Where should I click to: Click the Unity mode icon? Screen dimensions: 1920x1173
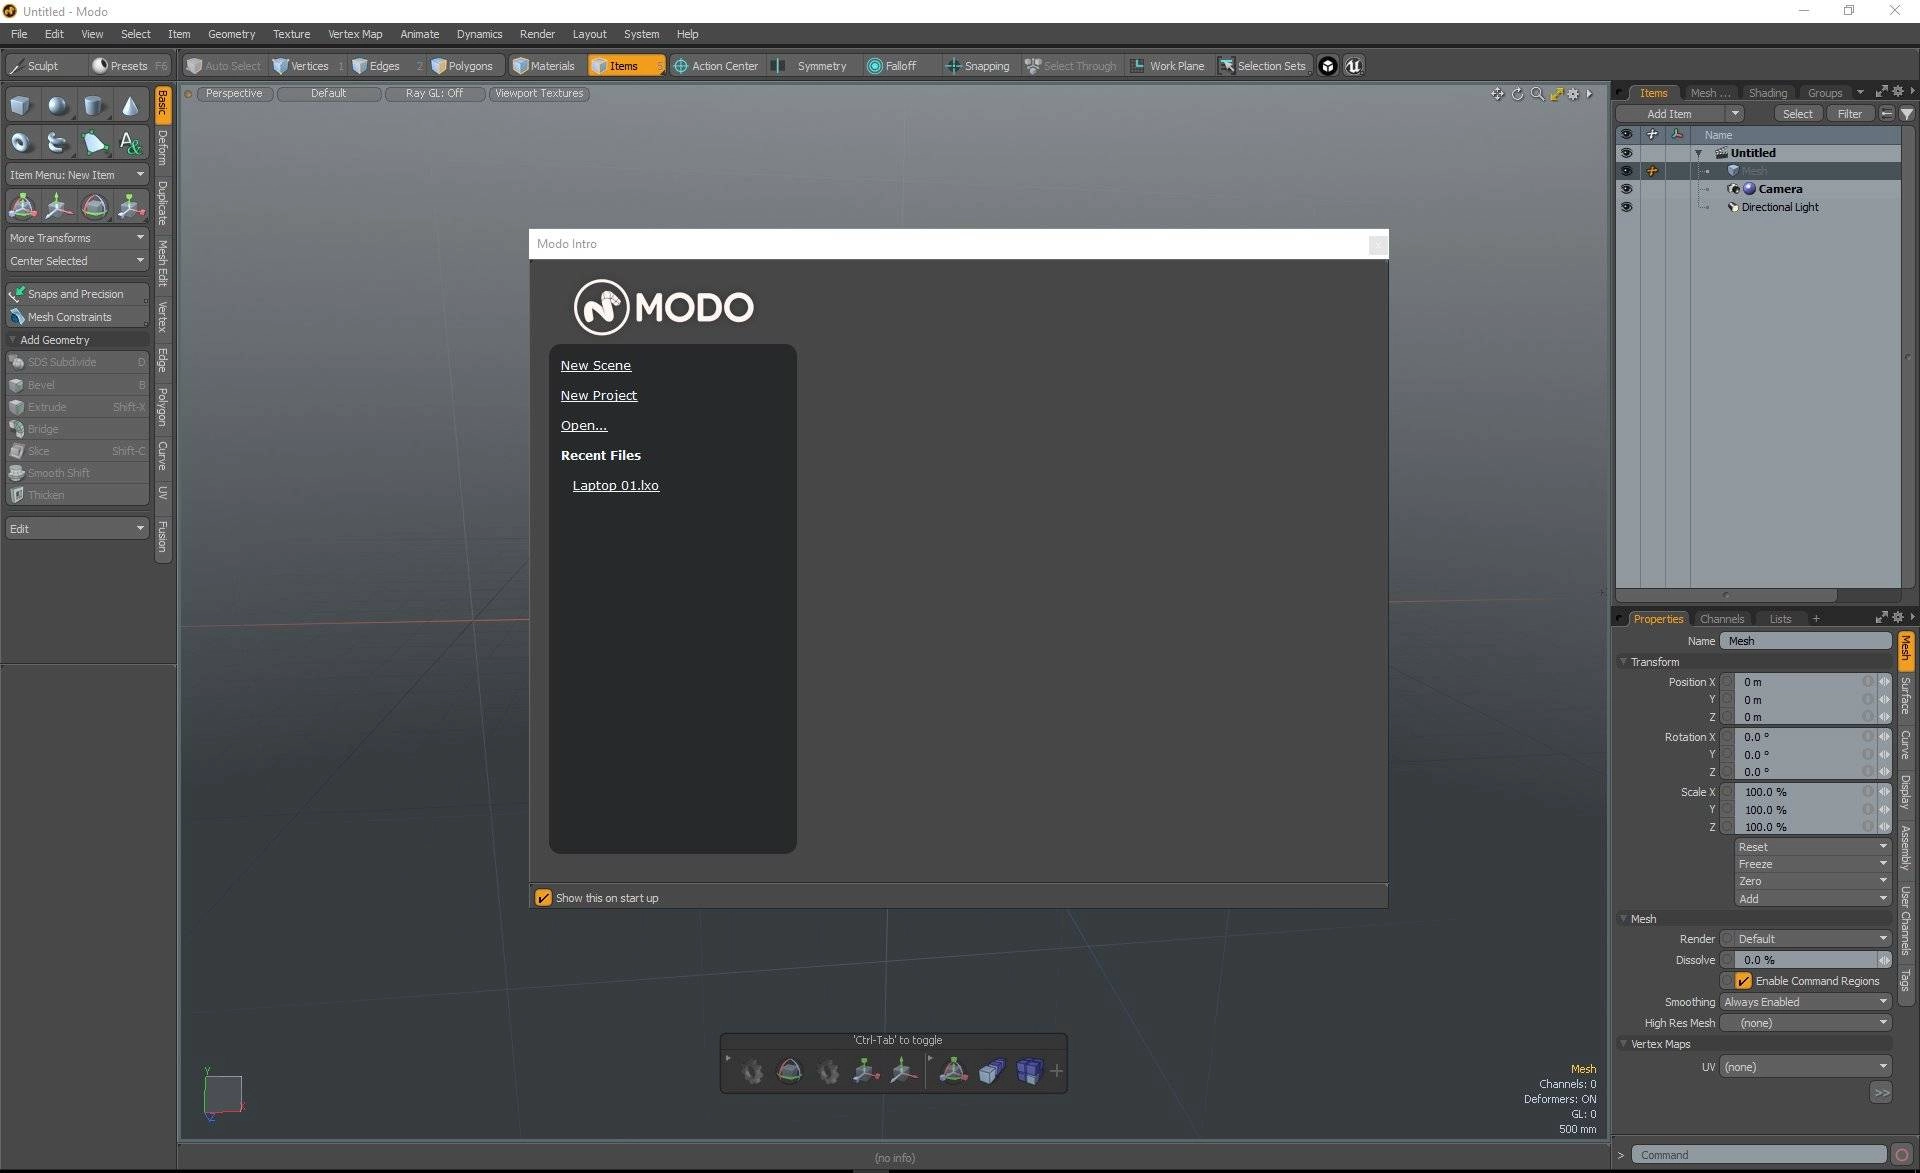click(1328, 66)
